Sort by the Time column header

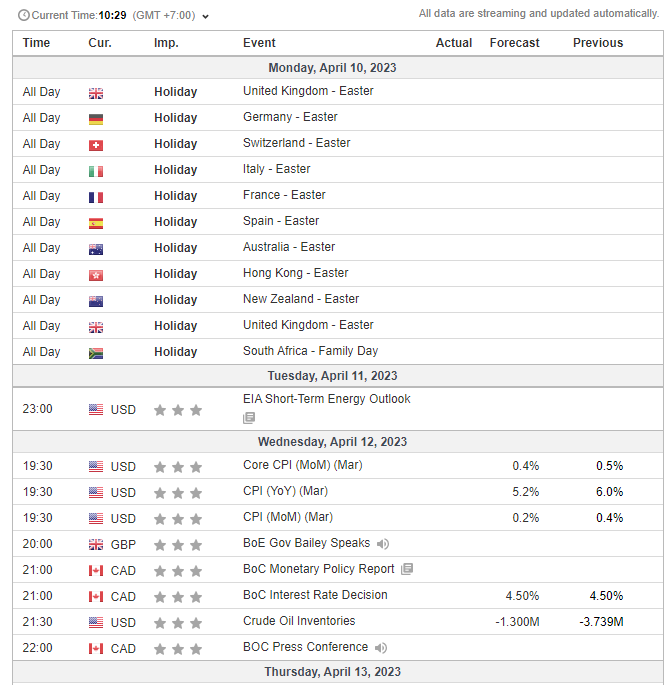coord(37,43)
